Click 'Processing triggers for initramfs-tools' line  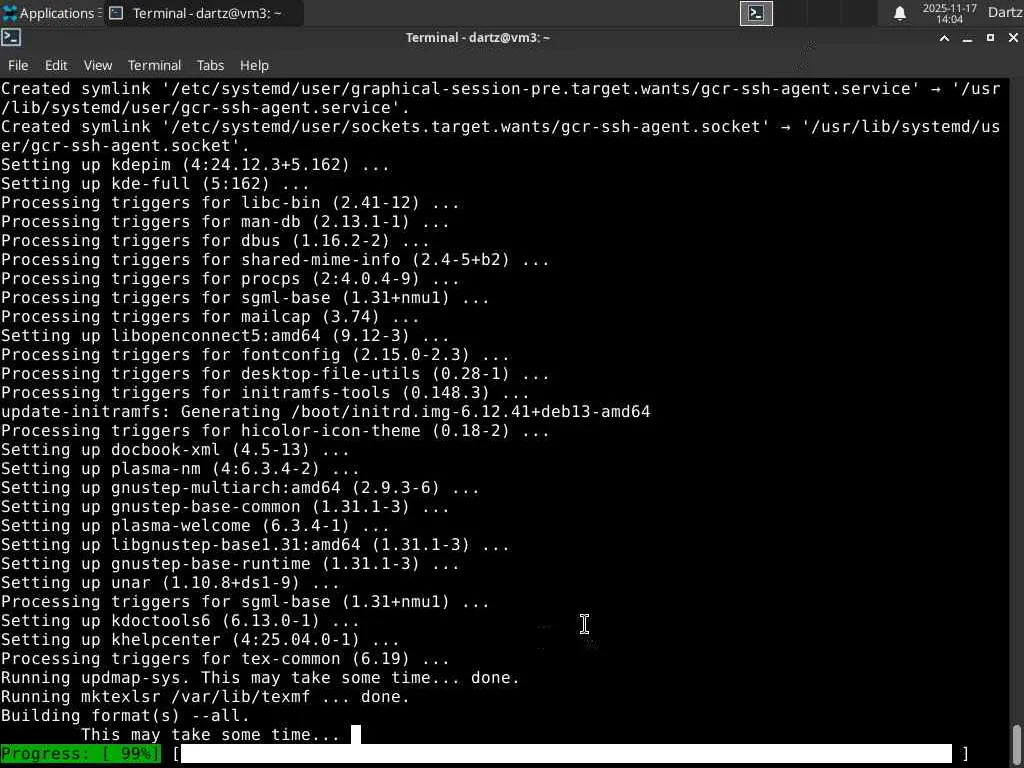[x=264, y=392]
